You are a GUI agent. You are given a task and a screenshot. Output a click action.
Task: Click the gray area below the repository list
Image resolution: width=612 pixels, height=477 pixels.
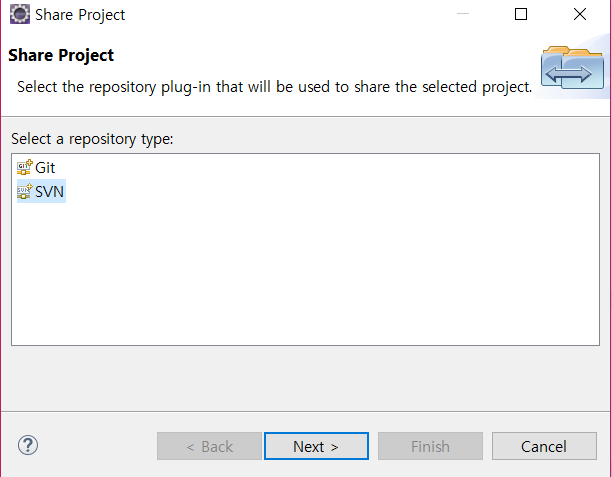tap(306, 378)
